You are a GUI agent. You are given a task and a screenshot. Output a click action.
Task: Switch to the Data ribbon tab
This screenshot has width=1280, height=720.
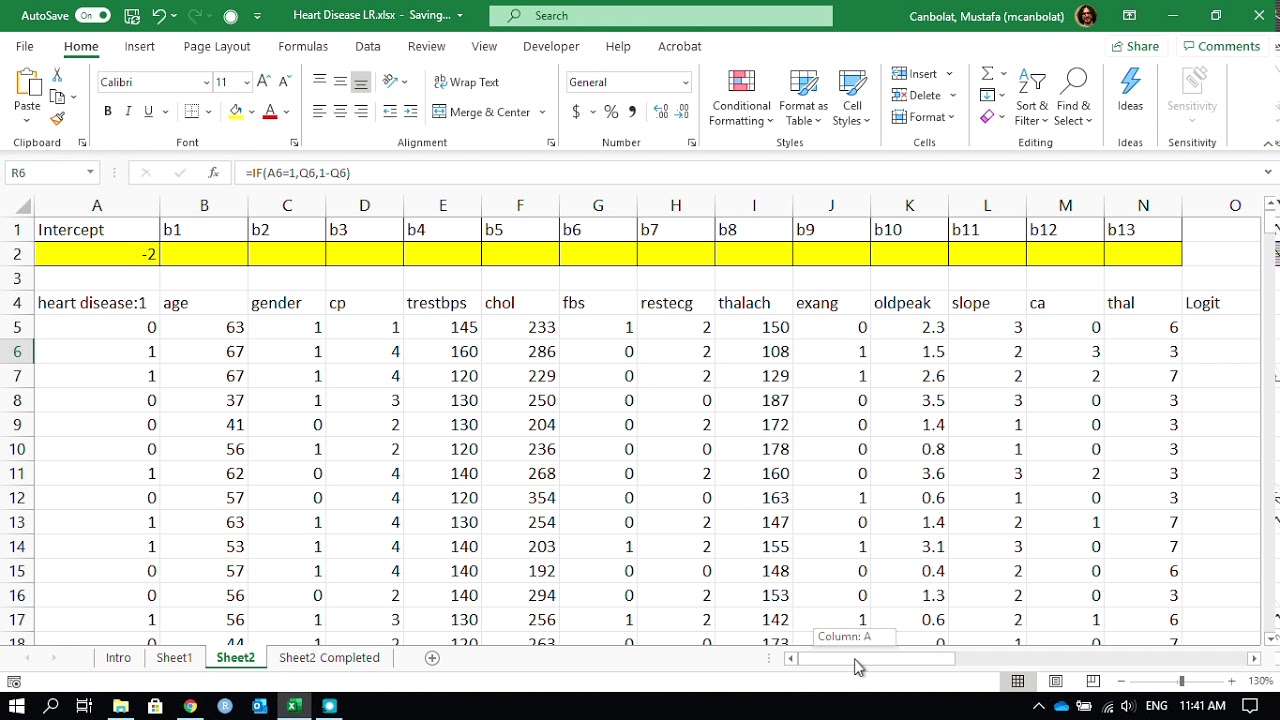(x=368, y=46)
